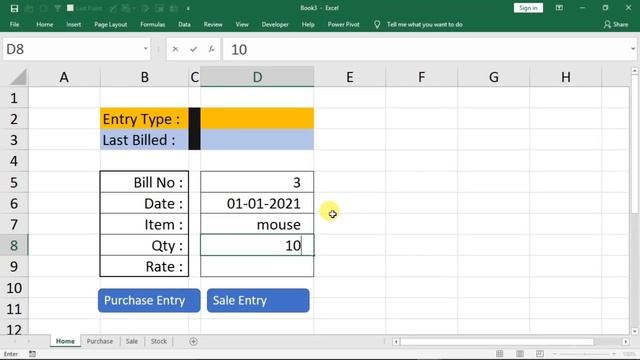Viewport: 640px width, 360px height.
Task: Click the Sale Entry button
Action: (x=258, y=300)
